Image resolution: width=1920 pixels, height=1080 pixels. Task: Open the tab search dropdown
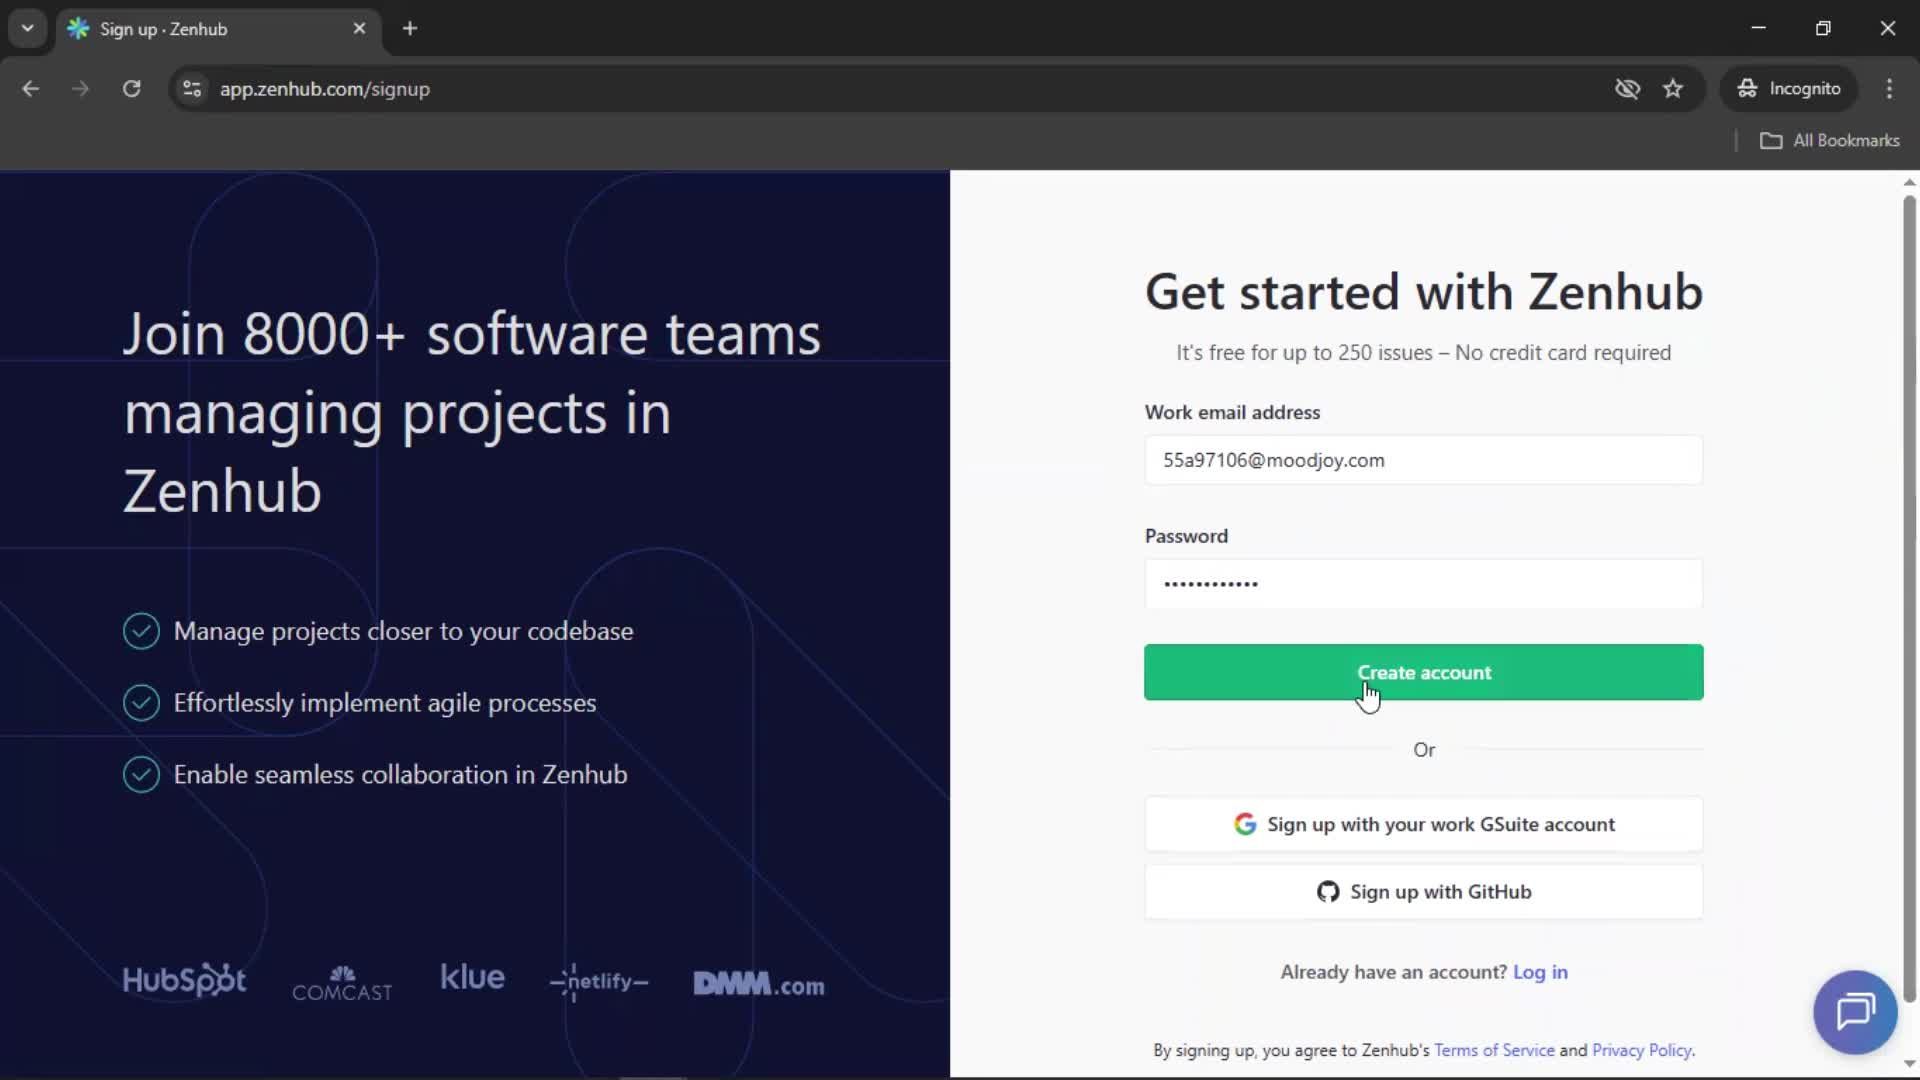(27, 29)
